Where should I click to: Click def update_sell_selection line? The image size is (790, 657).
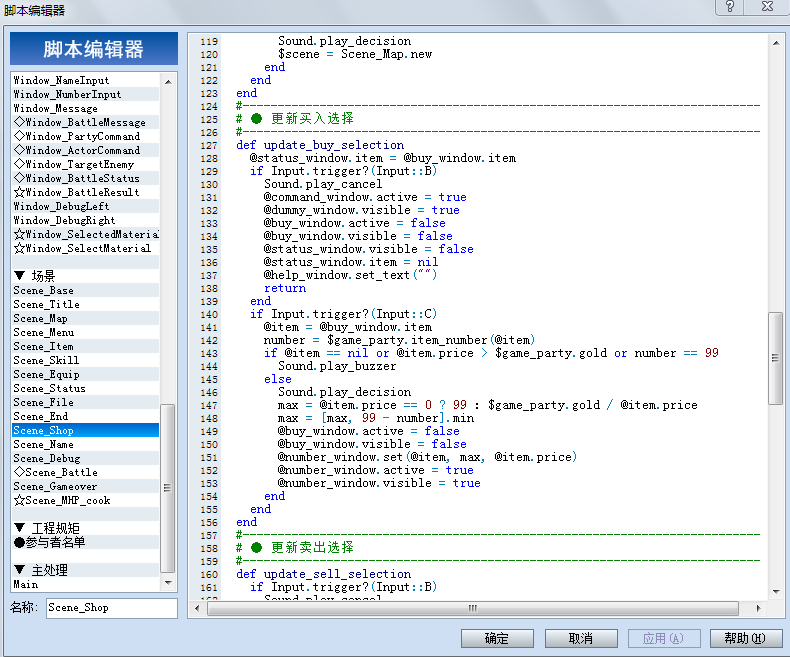click(323, 574)
